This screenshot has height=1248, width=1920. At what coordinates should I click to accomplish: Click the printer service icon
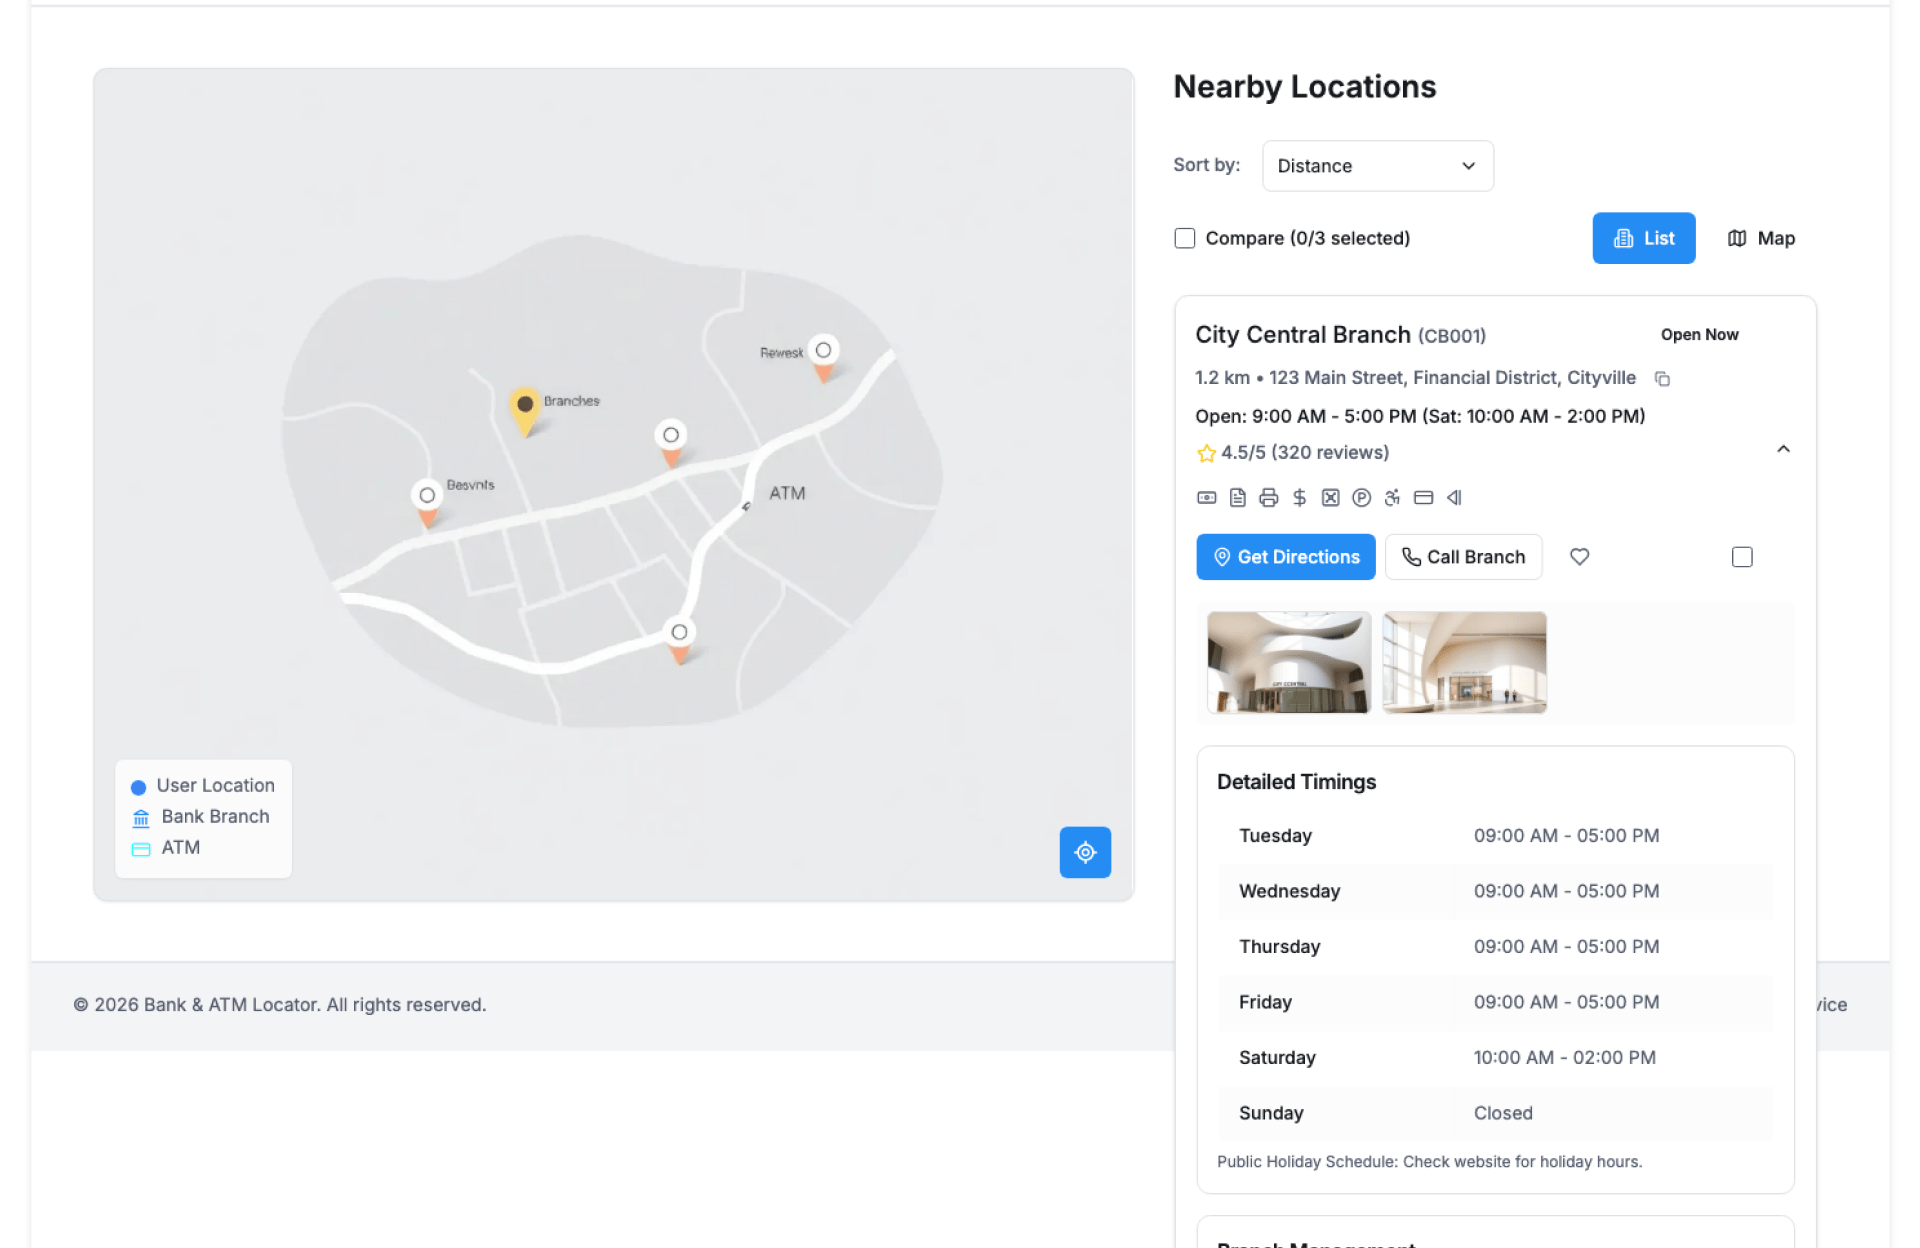pos(1268,498)
